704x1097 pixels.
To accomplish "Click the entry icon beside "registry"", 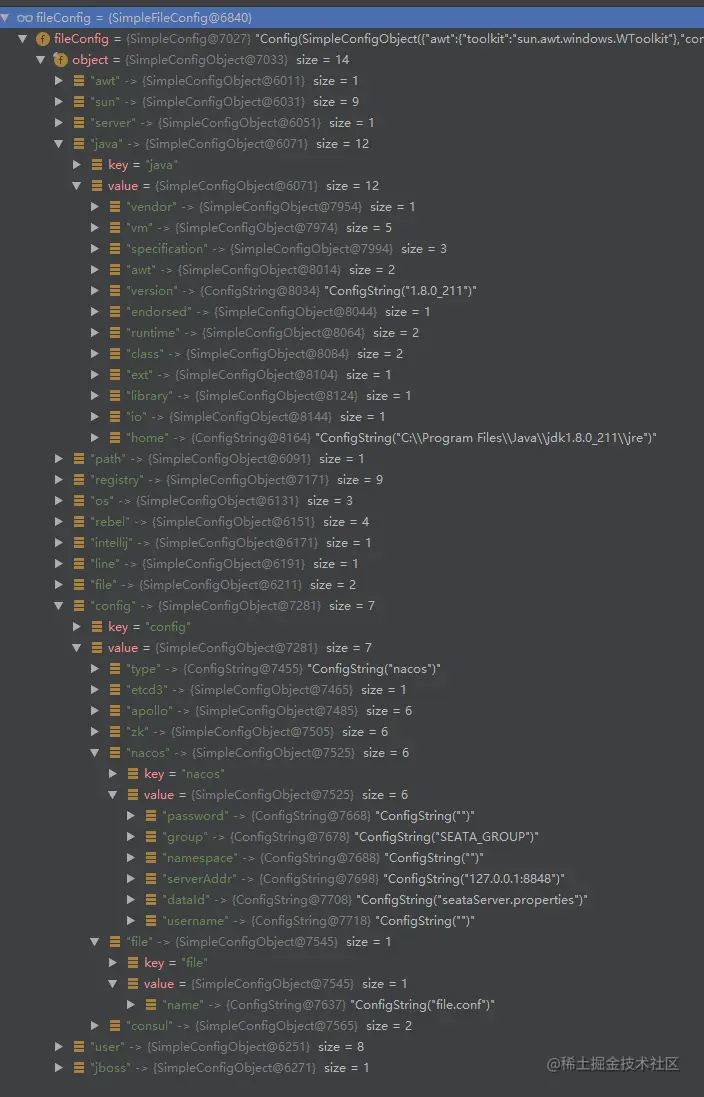I will pos(78,479).
